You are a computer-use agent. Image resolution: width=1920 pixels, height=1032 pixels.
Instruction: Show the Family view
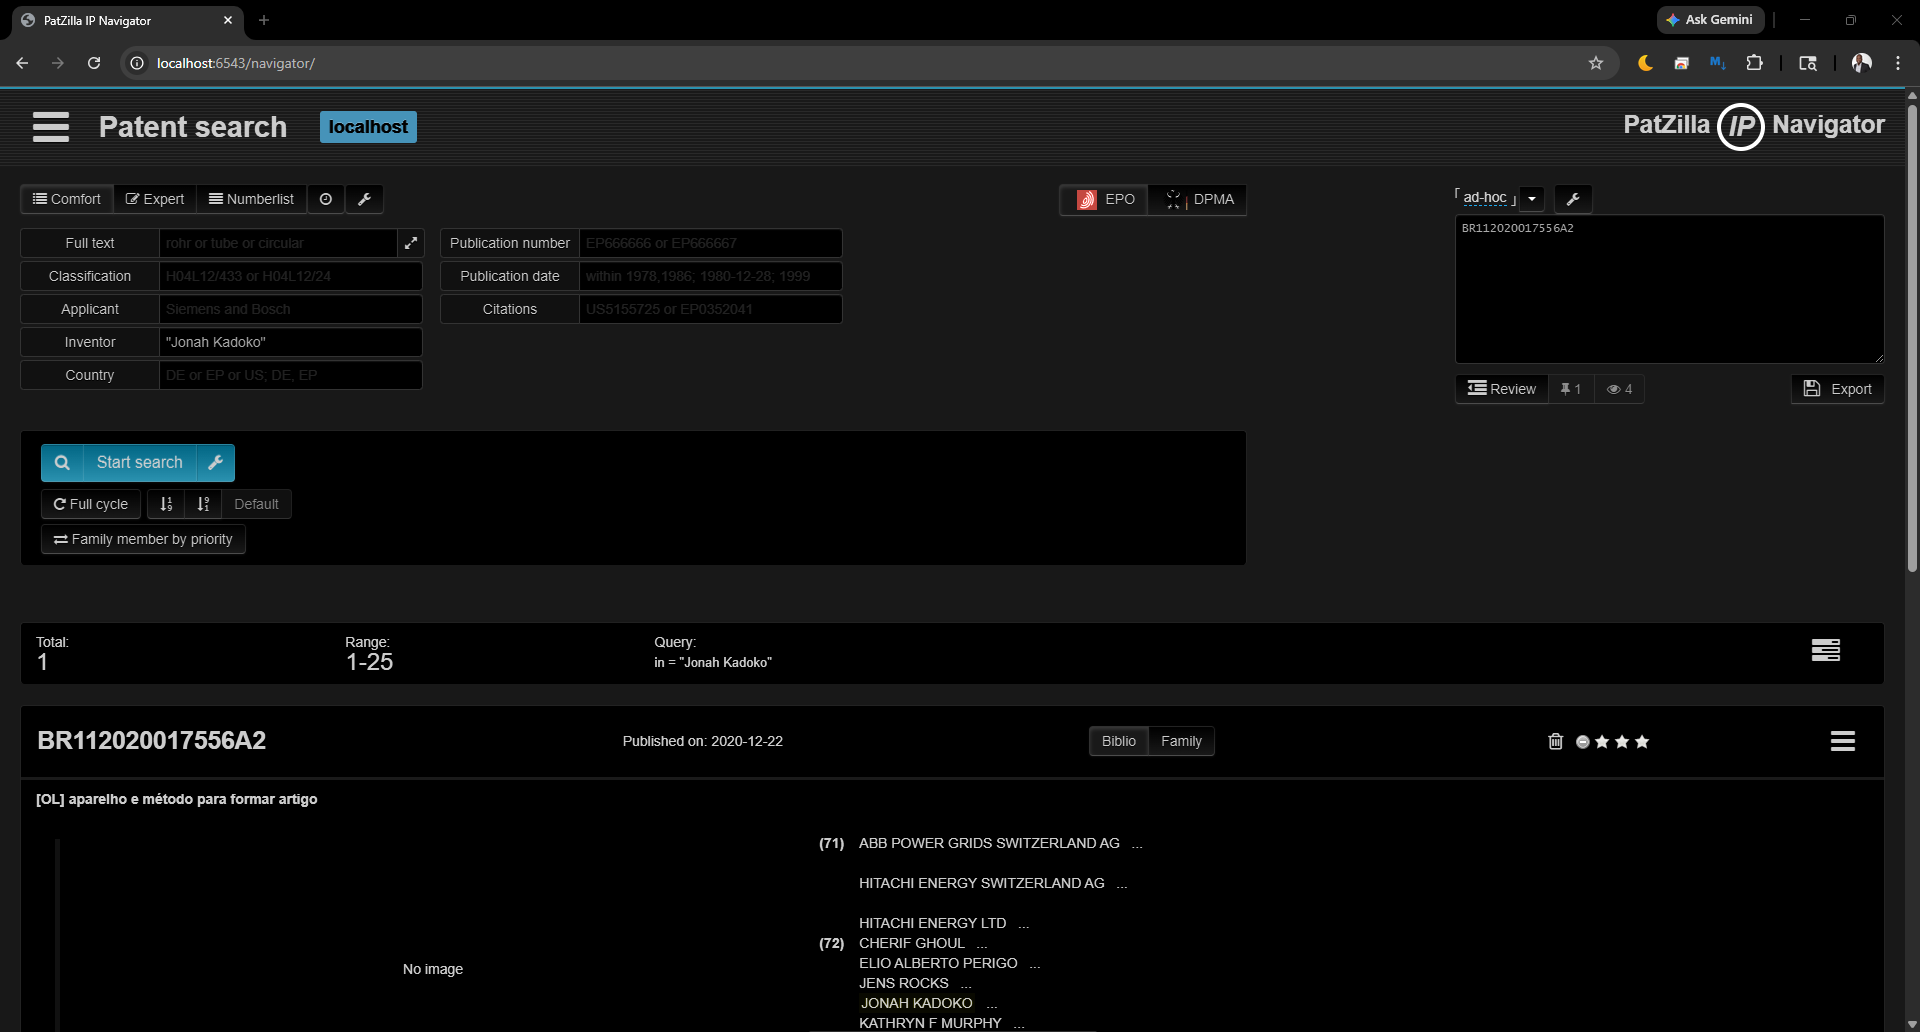1181,741
